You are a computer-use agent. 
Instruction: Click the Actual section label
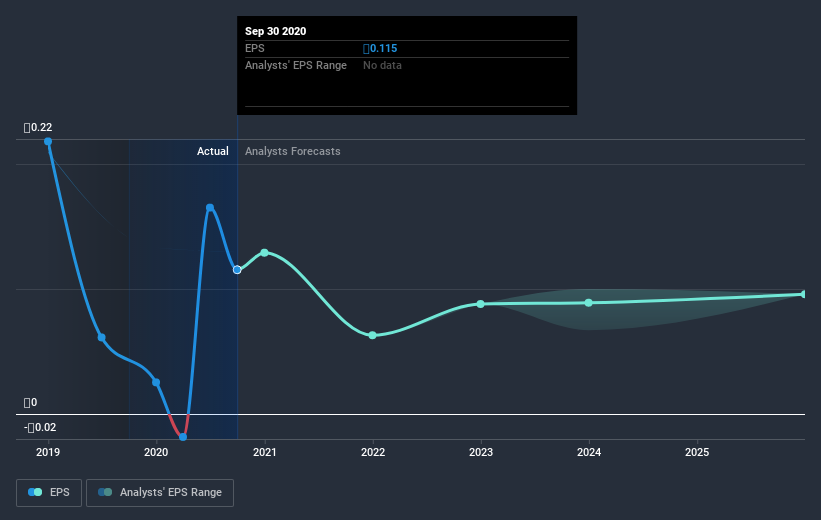(x=213, y=151)
